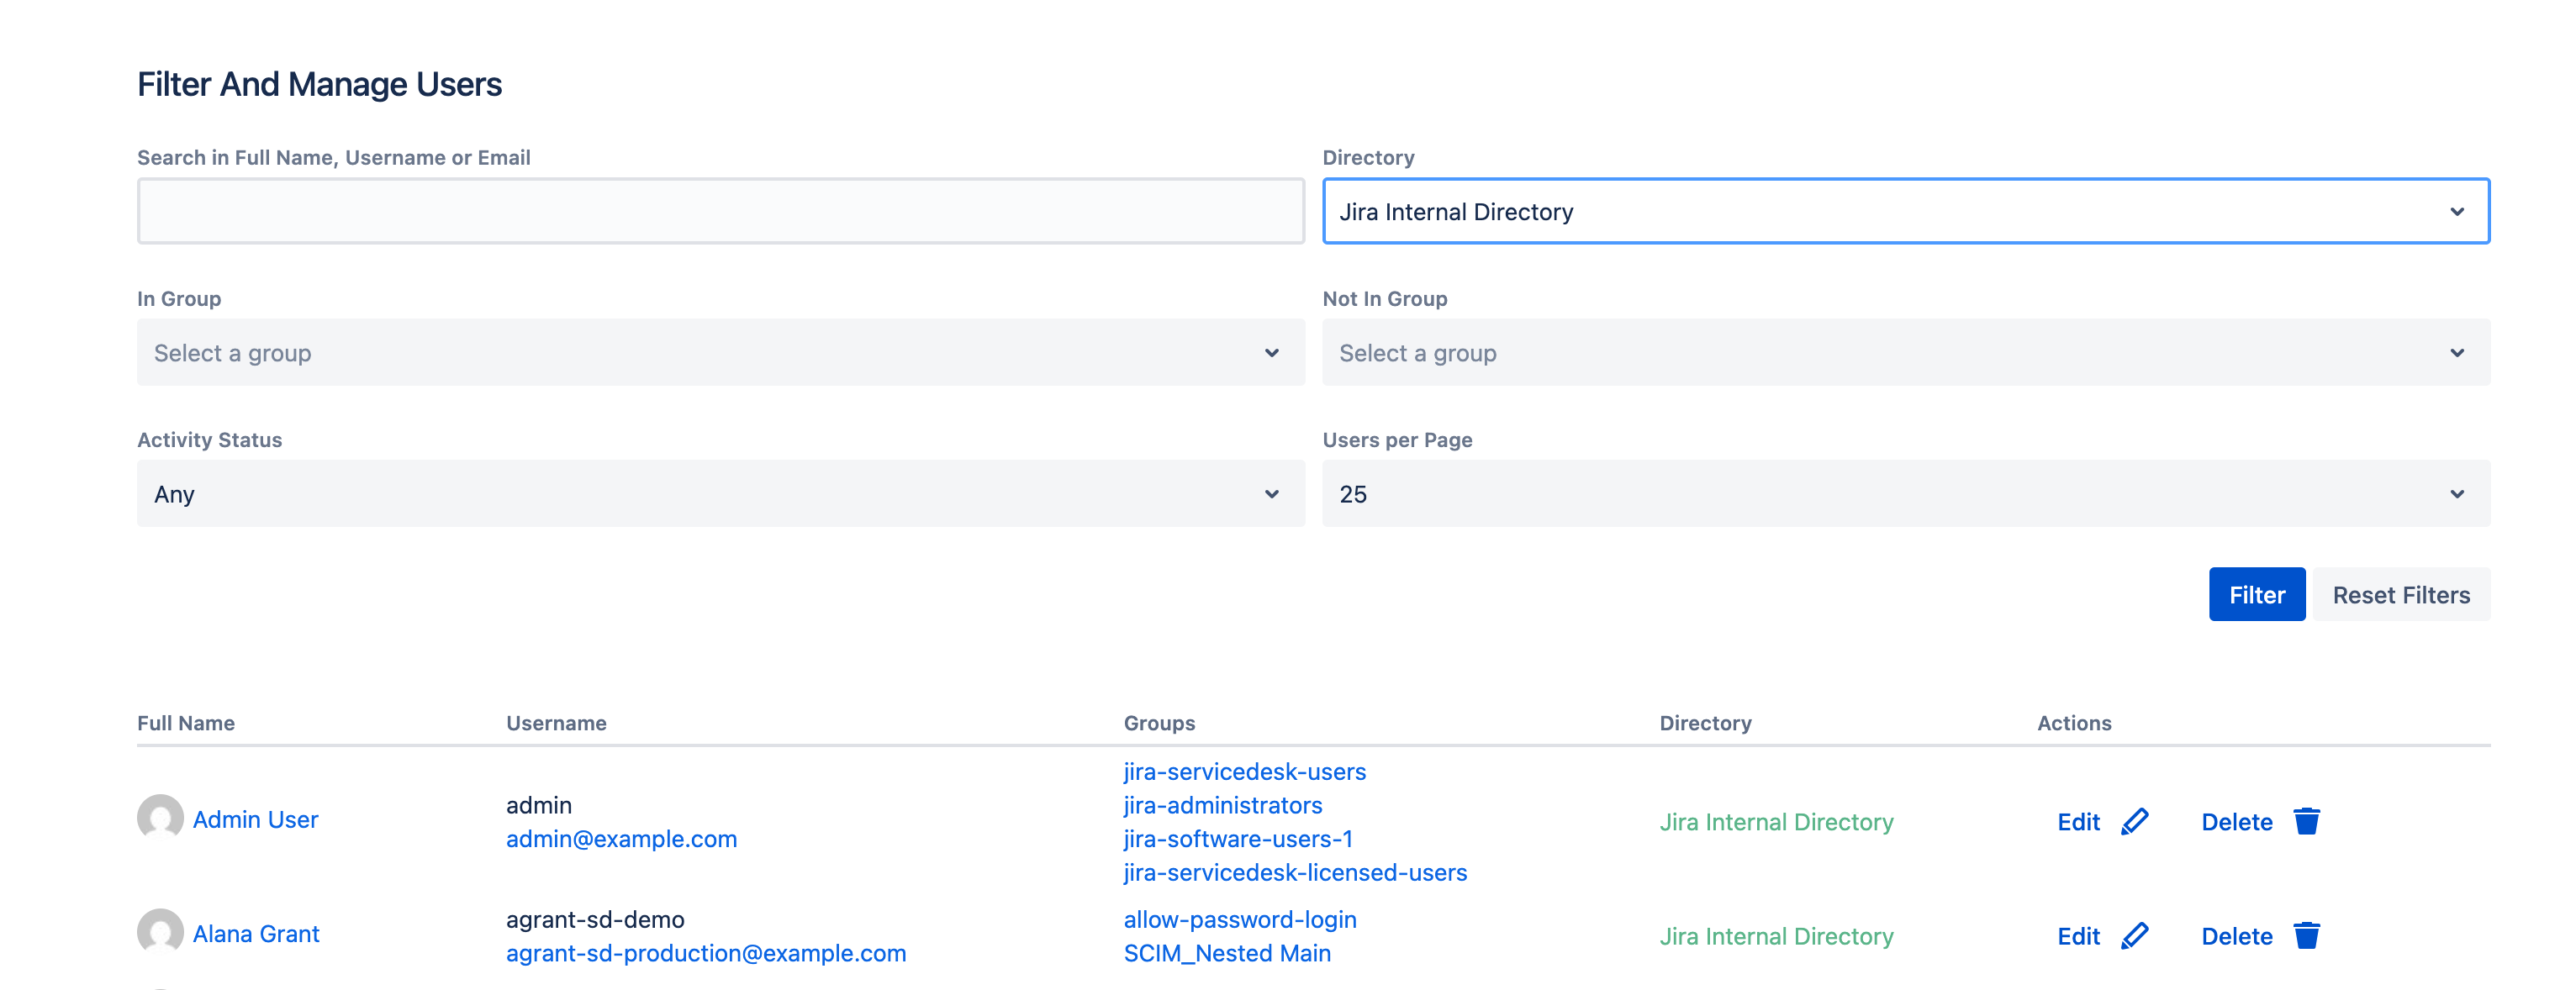Click the pencil icon in Admin User row
The image size is (2576, 990).
(2134, 821)
